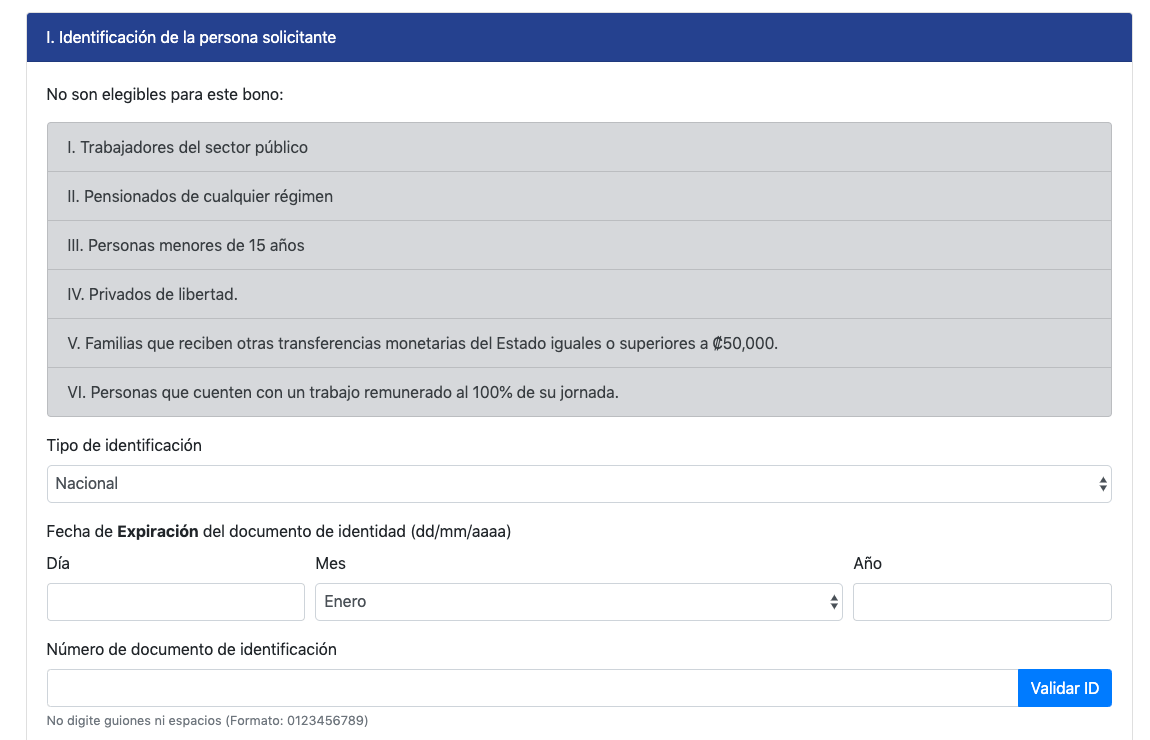
Task: Click the Número de documento input field
Action: pos(531,688)
